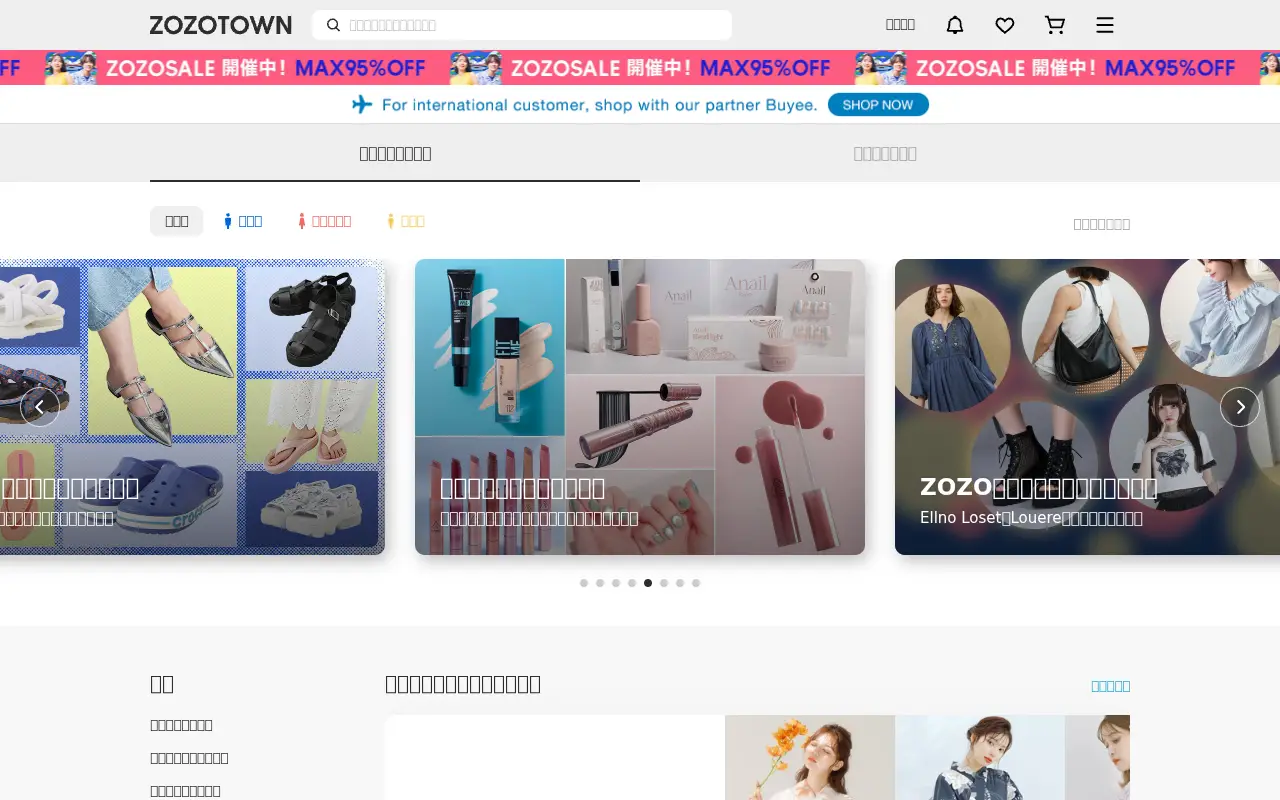
Task: Open the shopping cart icon
Action: point(1055,25)
